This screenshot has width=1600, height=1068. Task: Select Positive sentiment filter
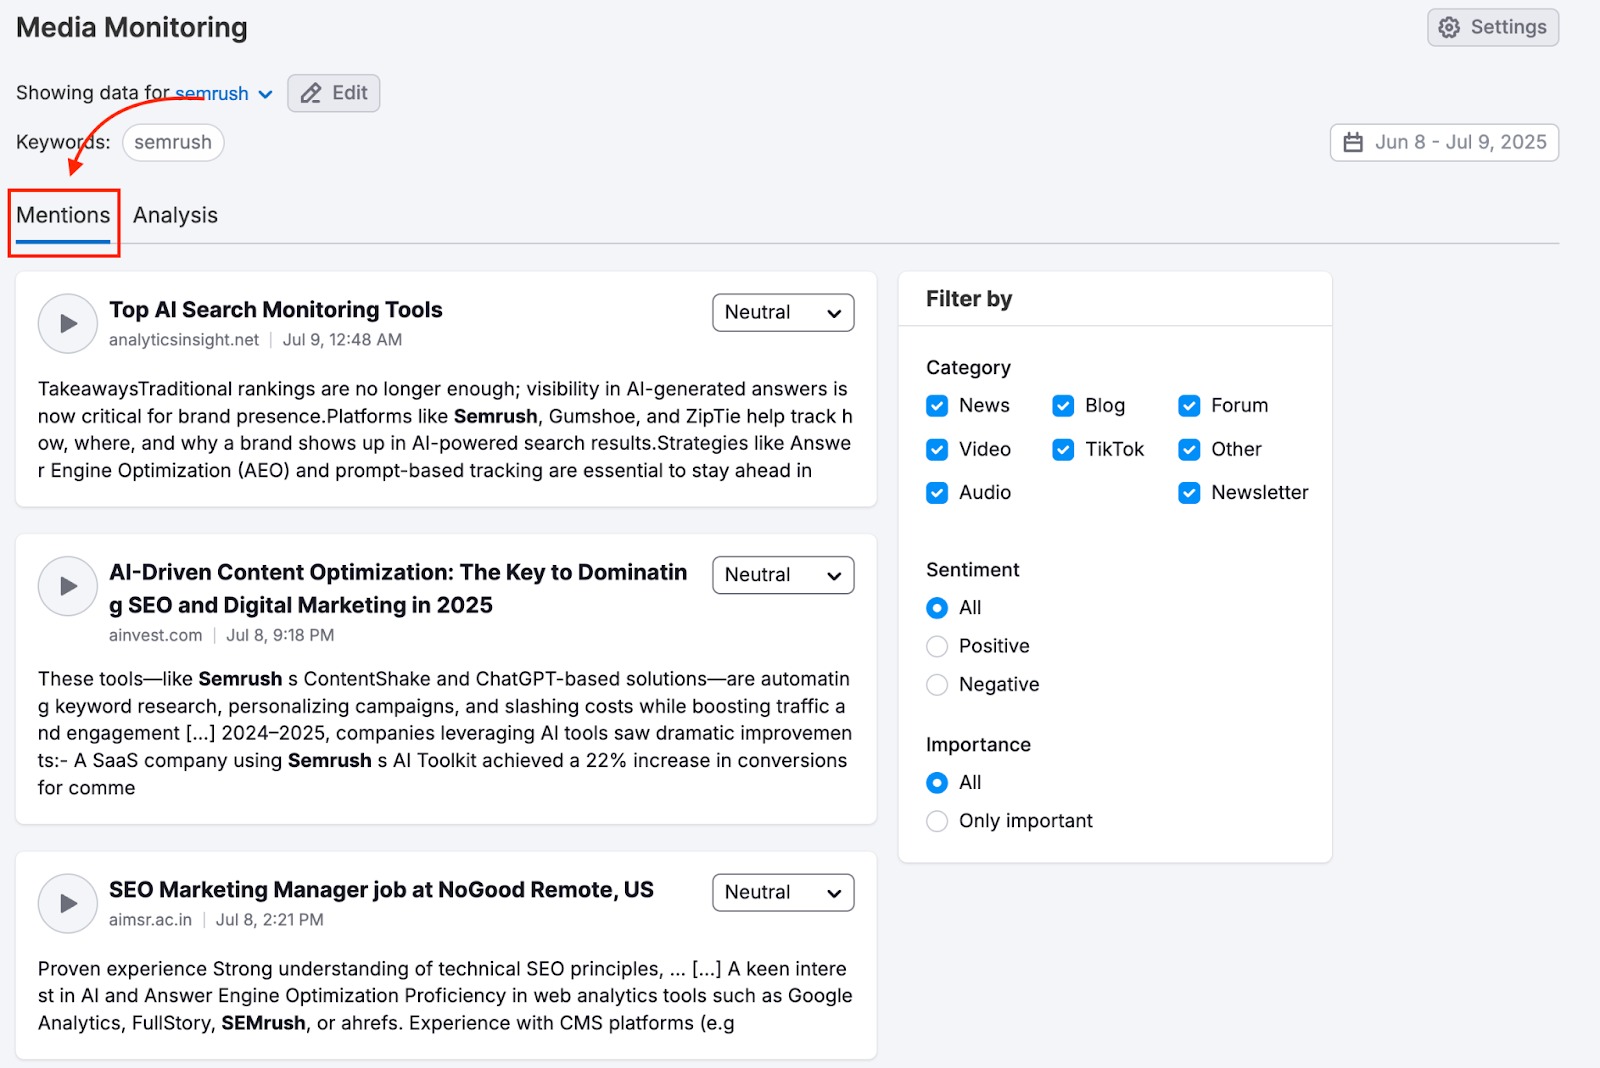pos(937,647)
